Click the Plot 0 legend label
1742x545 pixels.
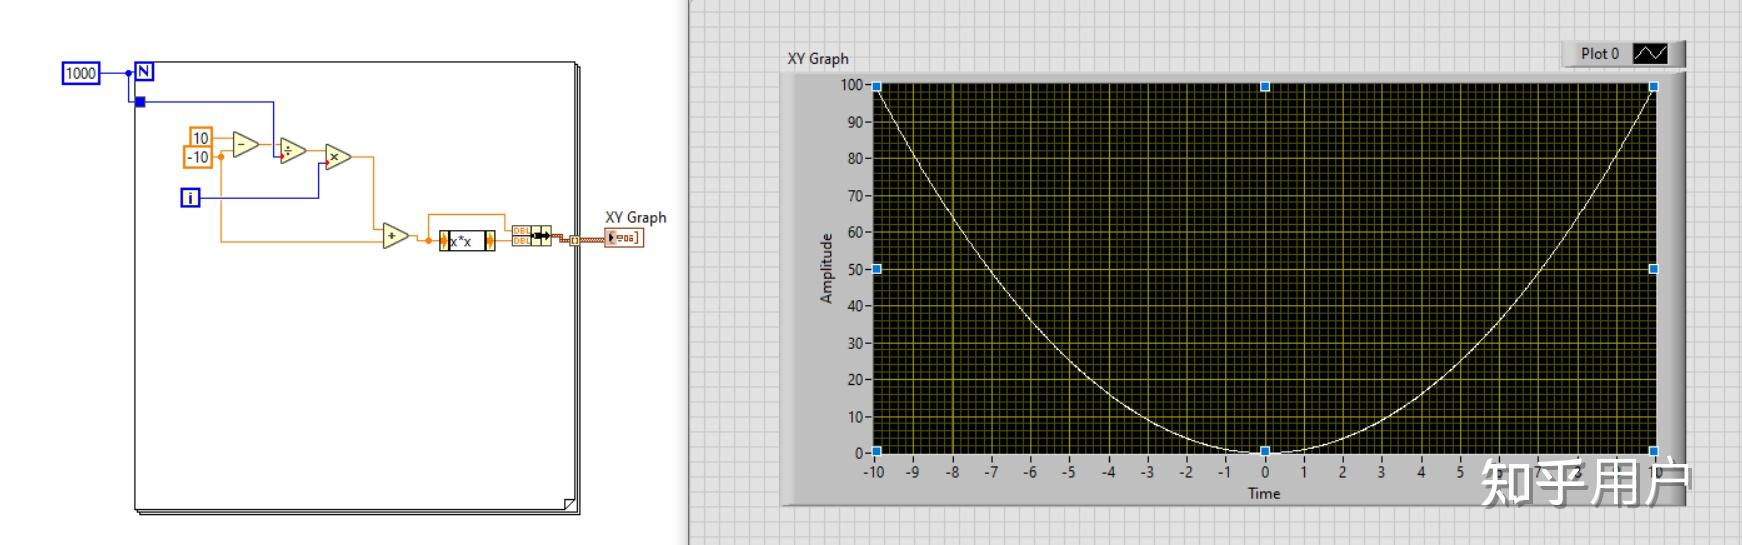tap(1599, 54)
